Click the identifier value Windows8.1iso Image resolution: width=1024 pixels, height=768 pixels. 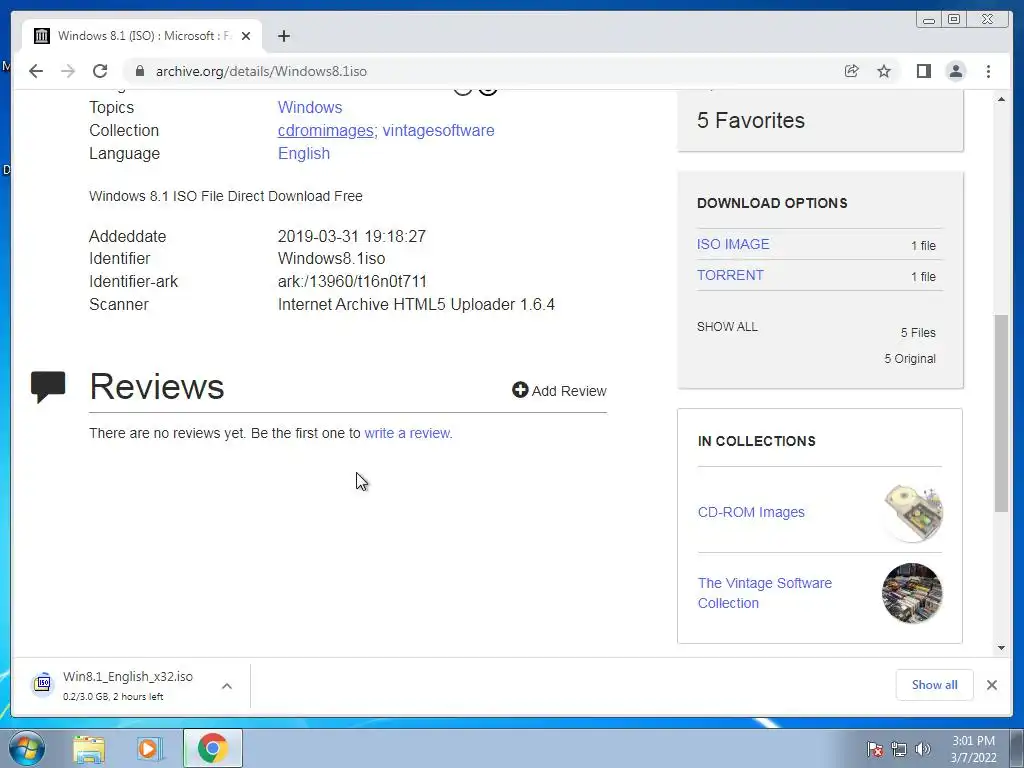pyautogui.click(x=331, y=259)
